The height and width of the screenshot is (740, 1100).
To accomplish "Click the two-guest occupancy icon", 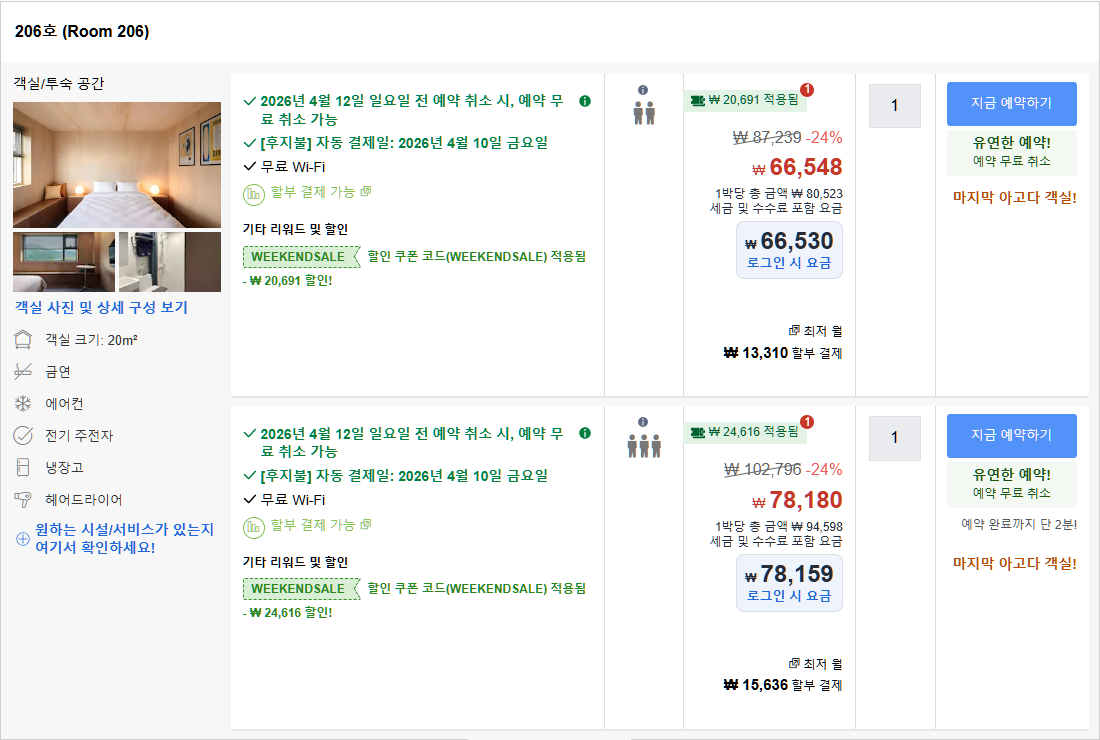I will pyautogui.click(x=643, y=112).
